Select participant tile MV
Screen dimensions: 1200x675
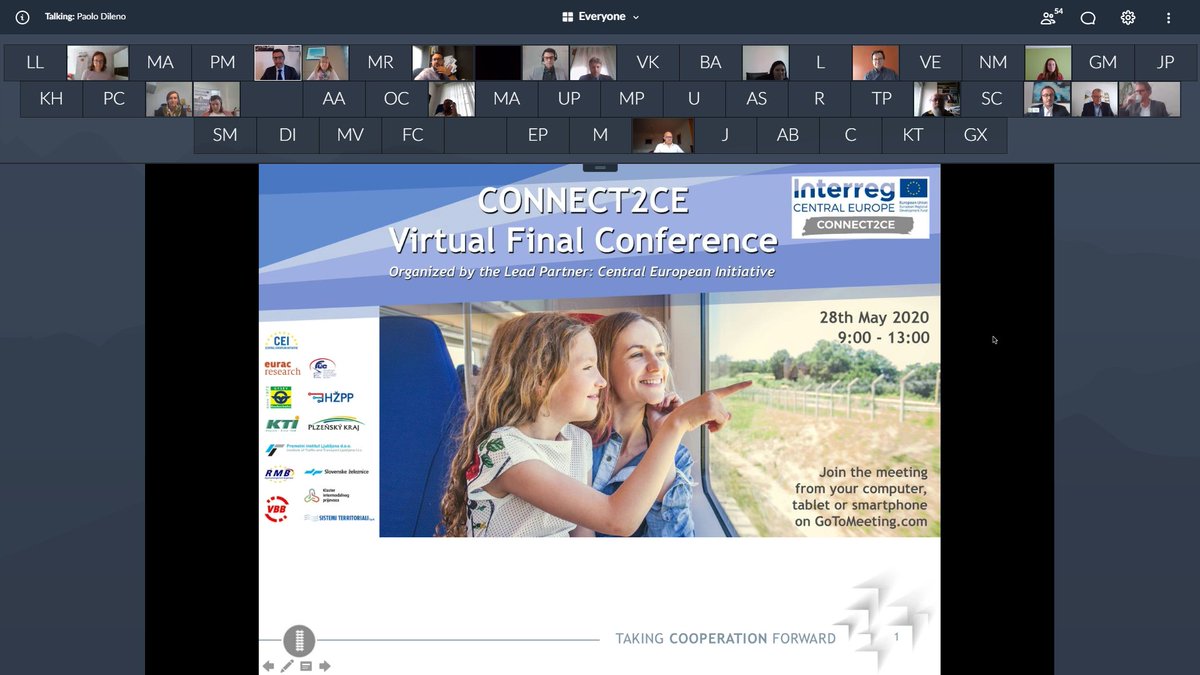pyautogui.click(x=350, y=135)
